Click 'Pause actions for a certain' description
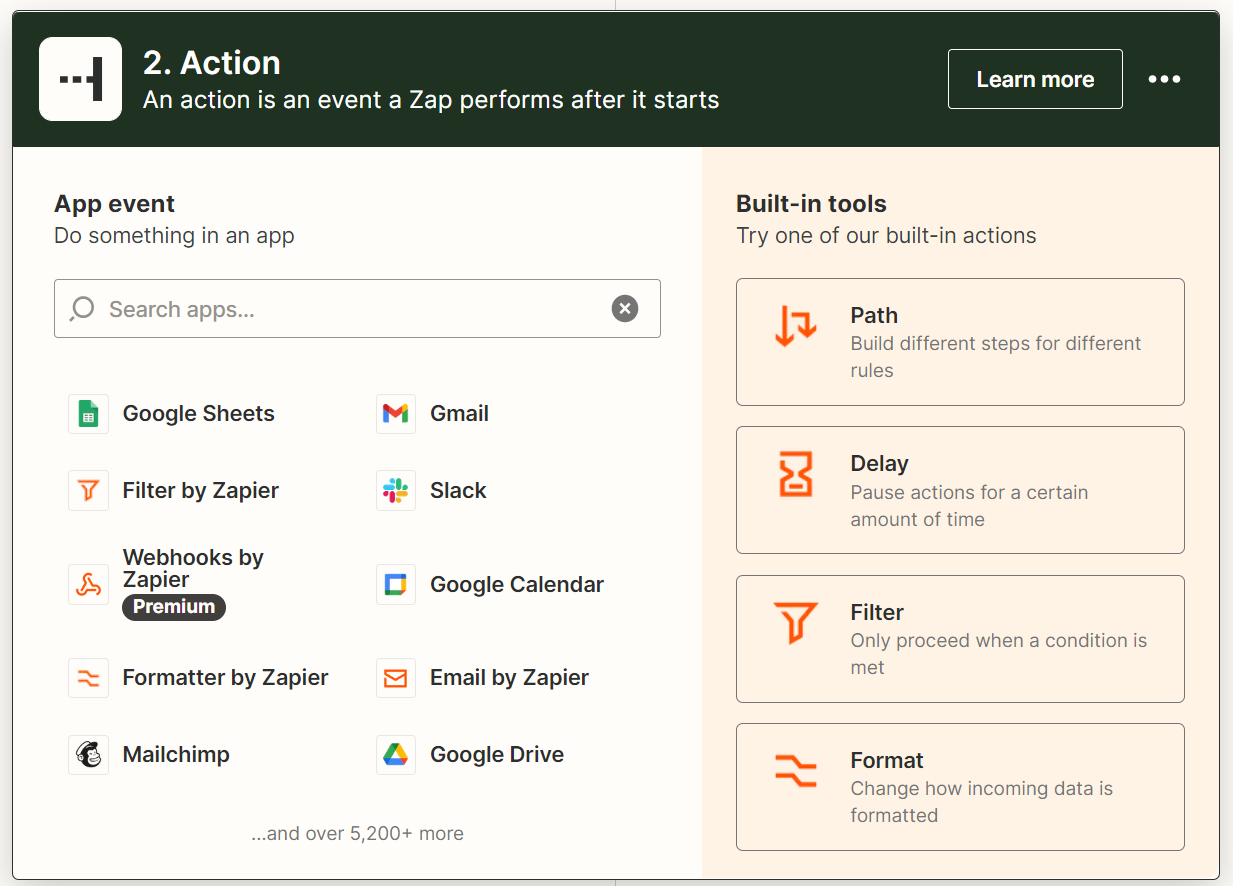The height and width of the screenshot is (886, 1233). click(x=969, y=493)
